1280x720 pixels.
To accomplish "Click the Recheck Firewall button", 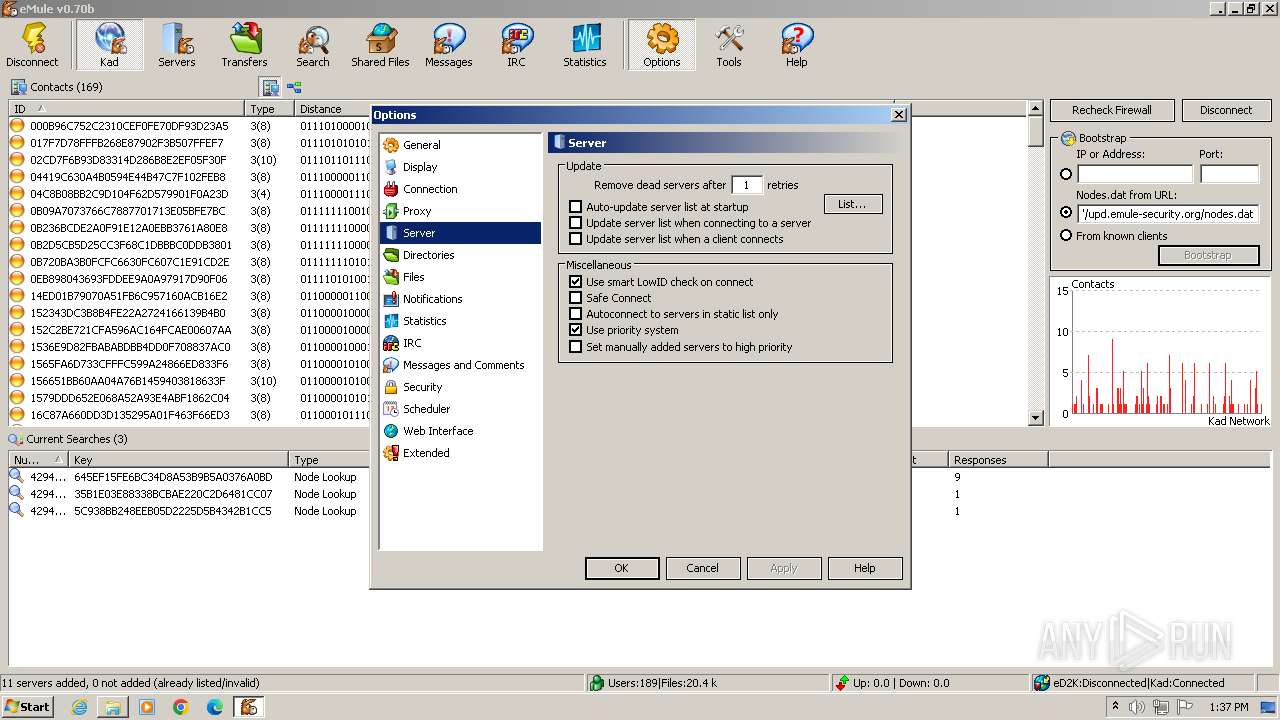I will 1112,110.
